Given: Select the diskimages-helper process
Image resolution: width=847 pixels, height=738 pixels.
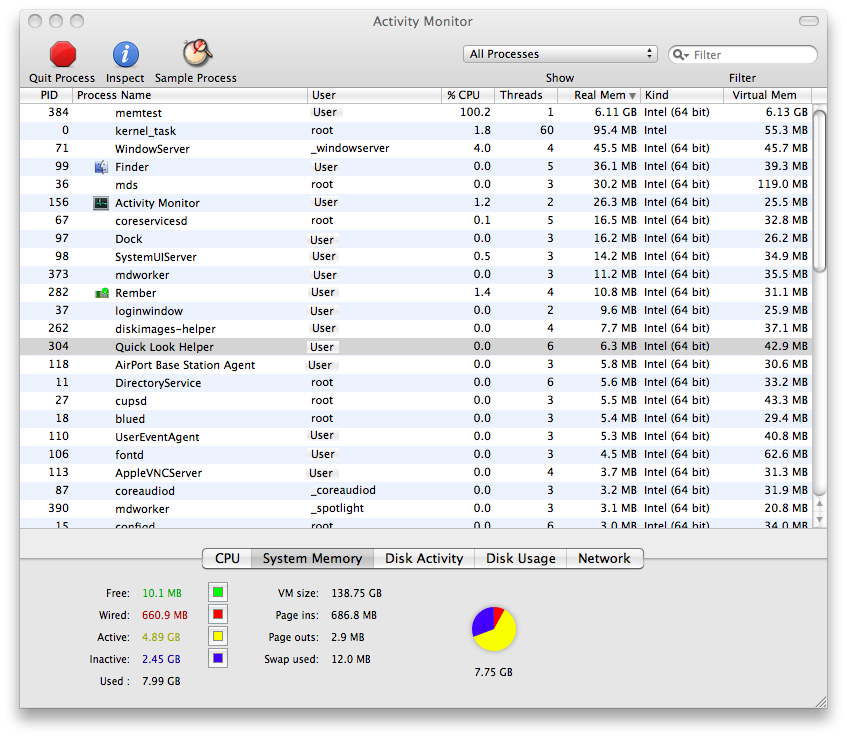Looking at the screenshot, I should [x=416, y=329].
